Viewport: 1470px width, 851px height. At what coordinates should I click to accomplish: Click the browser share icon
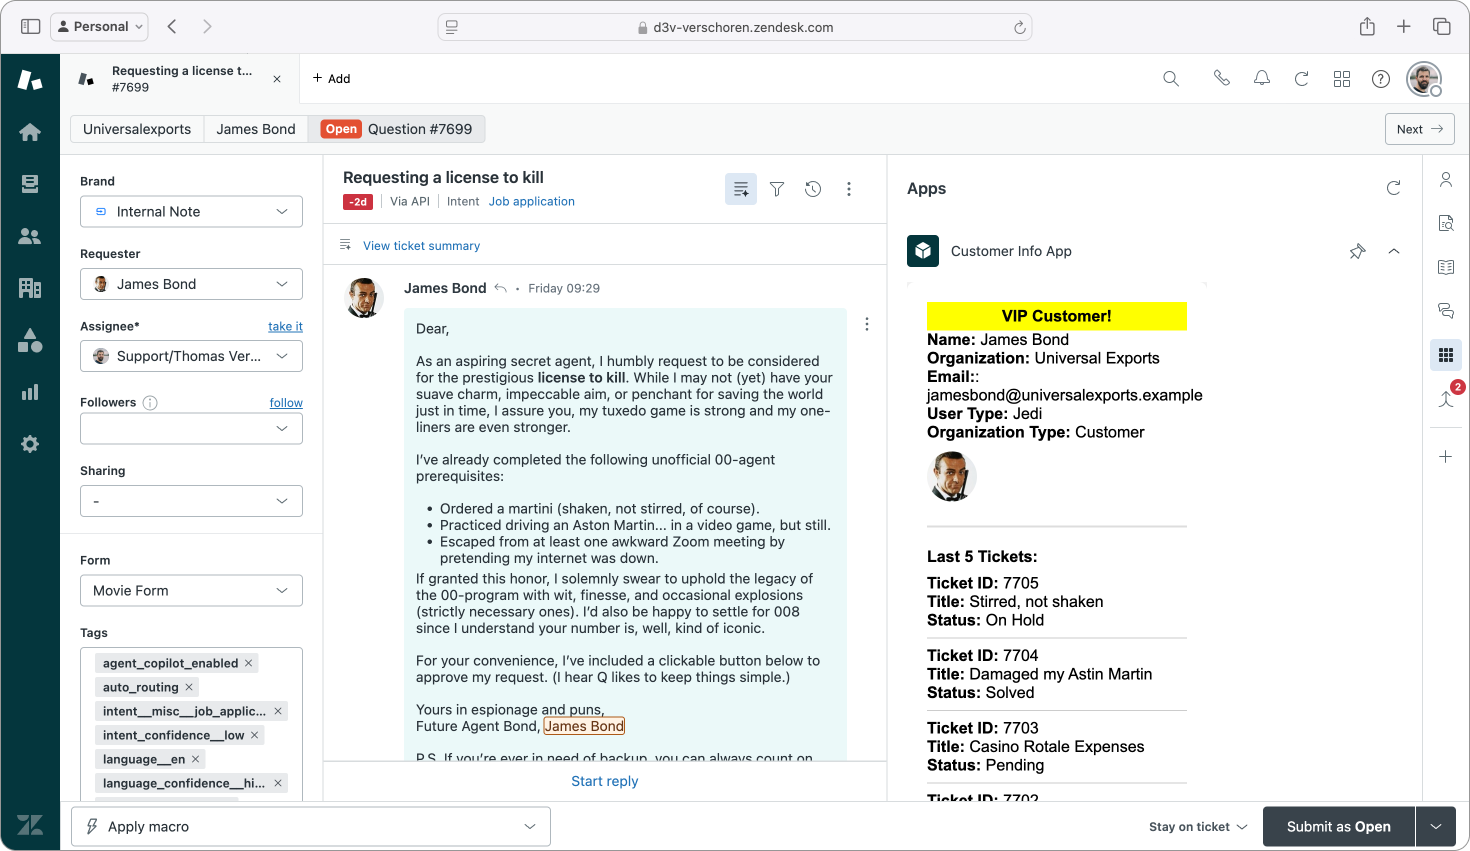coord(1367,27)
